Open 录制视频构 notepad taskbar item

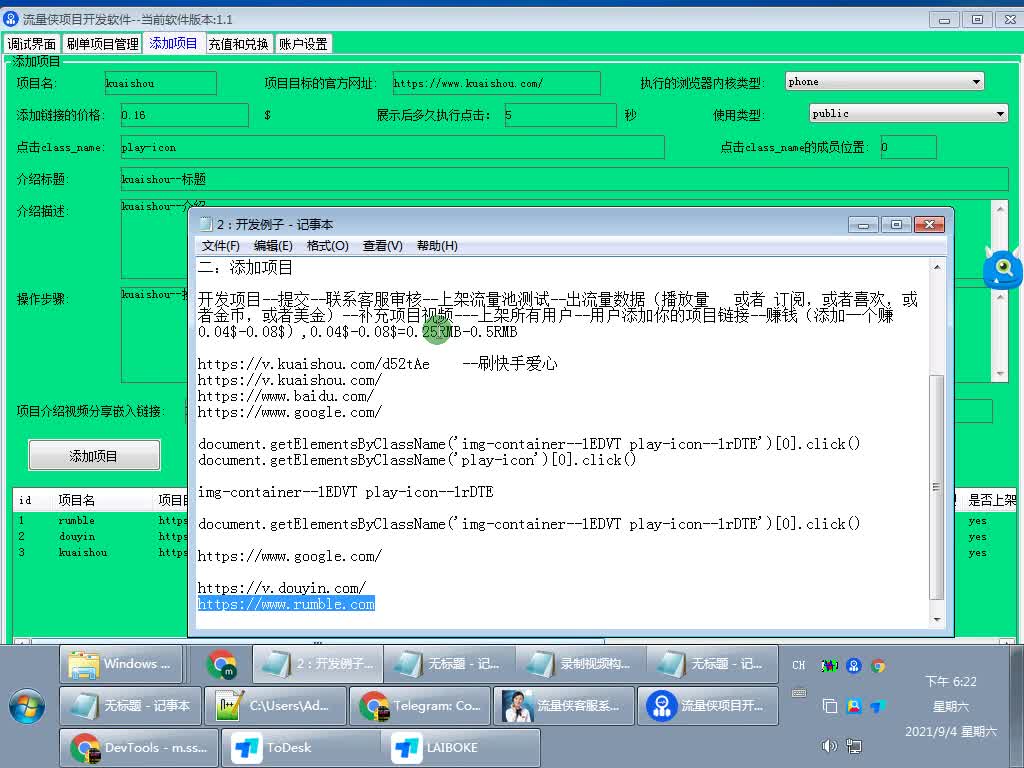point(581,664)
